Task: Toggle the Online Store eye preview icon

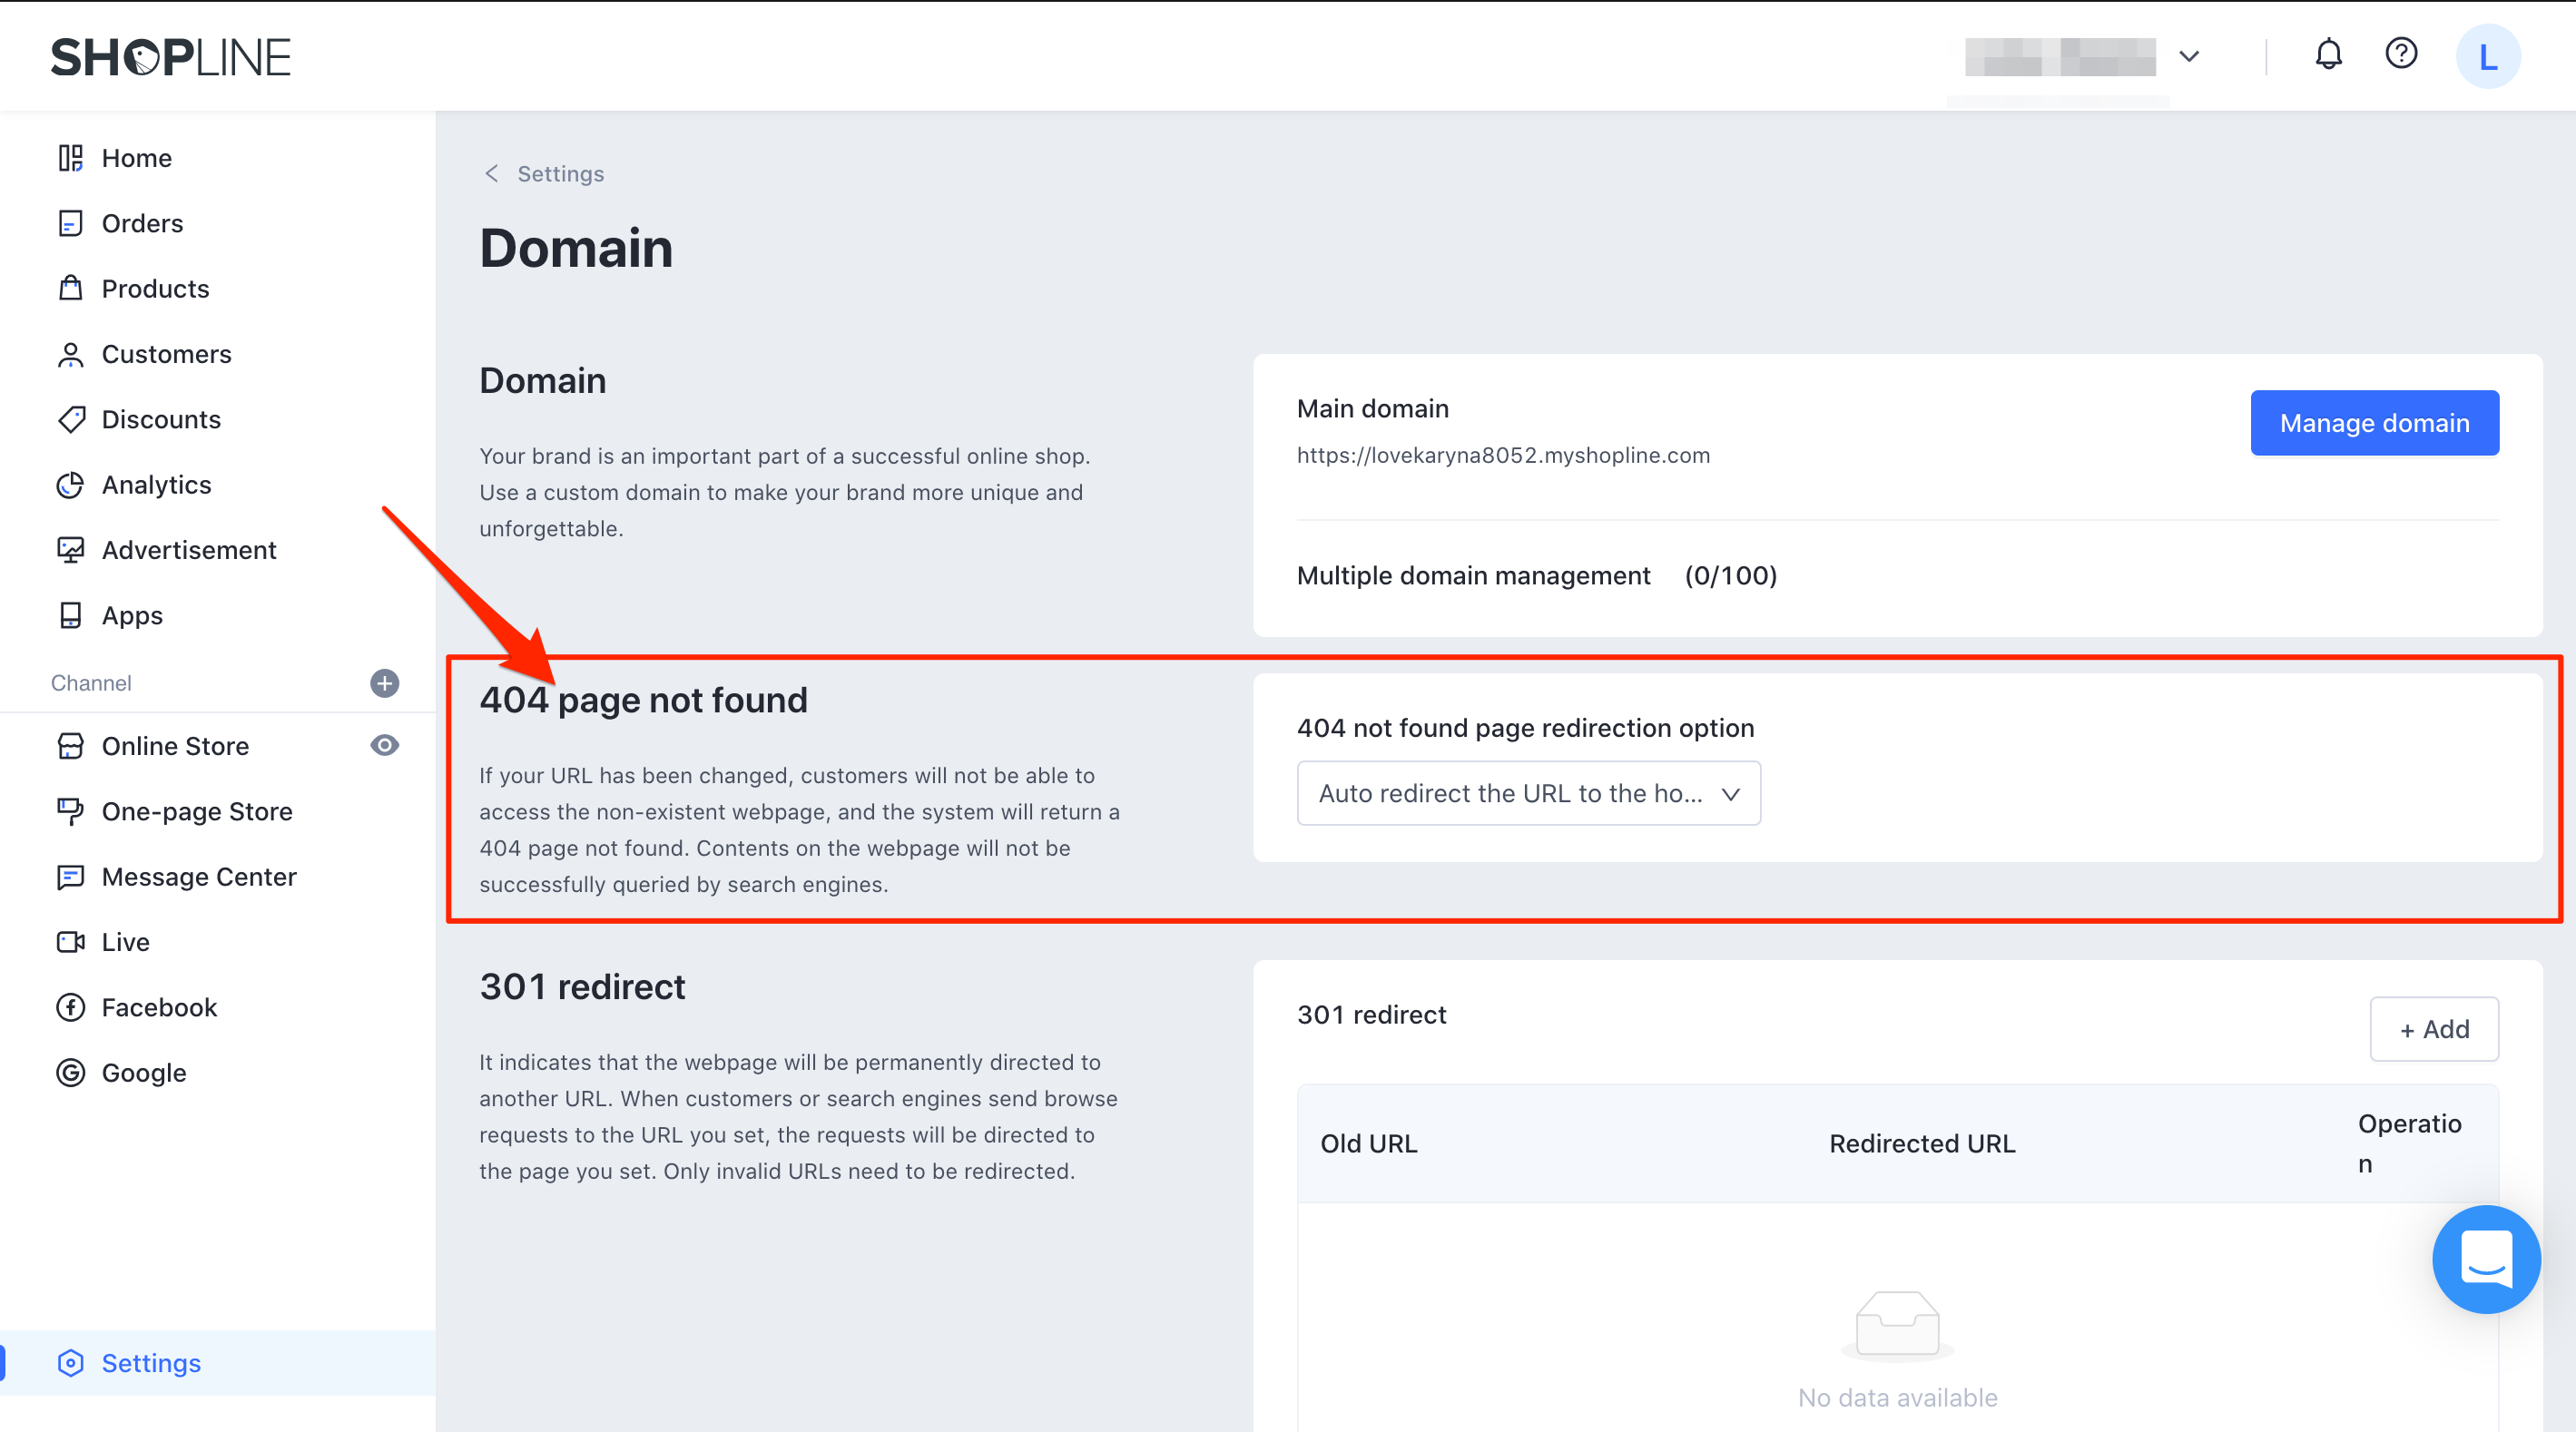Action: [385, 745]
